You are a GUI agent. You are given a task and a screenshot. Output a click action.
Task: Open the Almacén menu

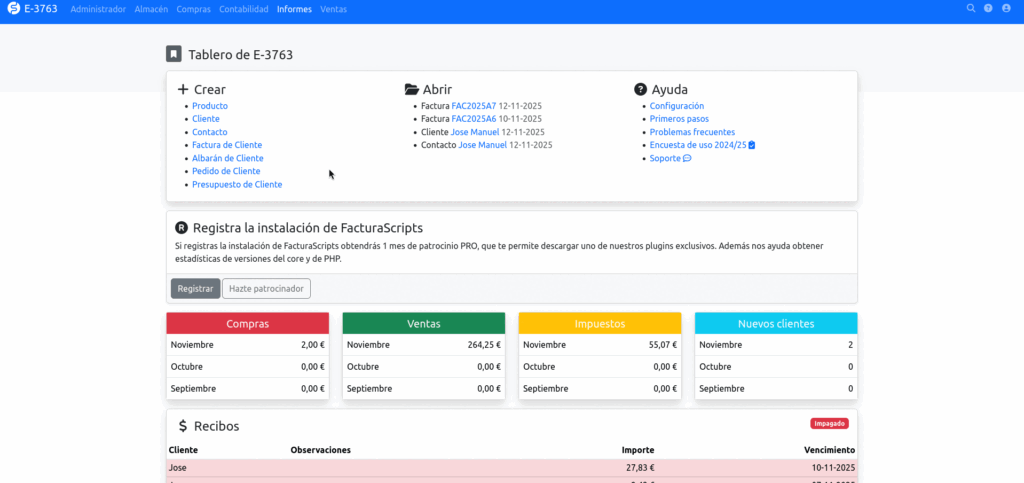tap(151, 10)
